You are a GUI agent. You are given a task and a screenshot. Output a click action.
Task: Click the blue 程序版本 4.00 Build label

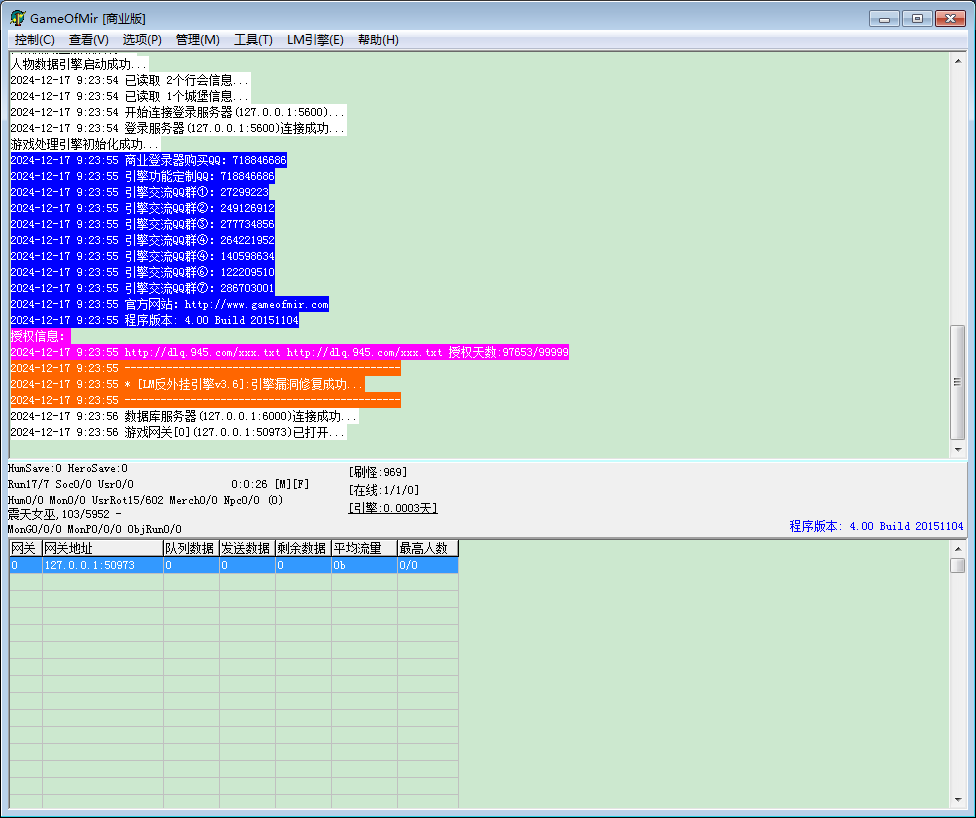[x=876, y=527]
